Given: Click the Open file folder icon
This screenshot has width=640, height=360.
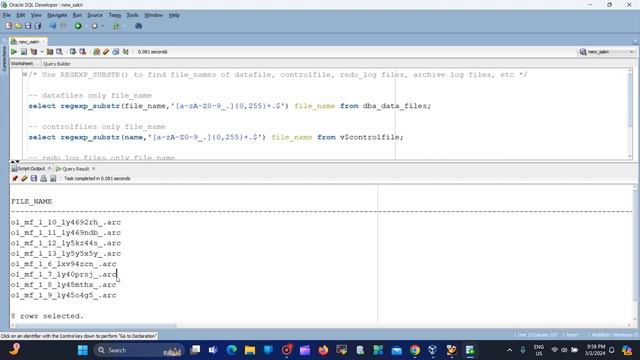Looking at the screenshot, I should pos(18,26).
